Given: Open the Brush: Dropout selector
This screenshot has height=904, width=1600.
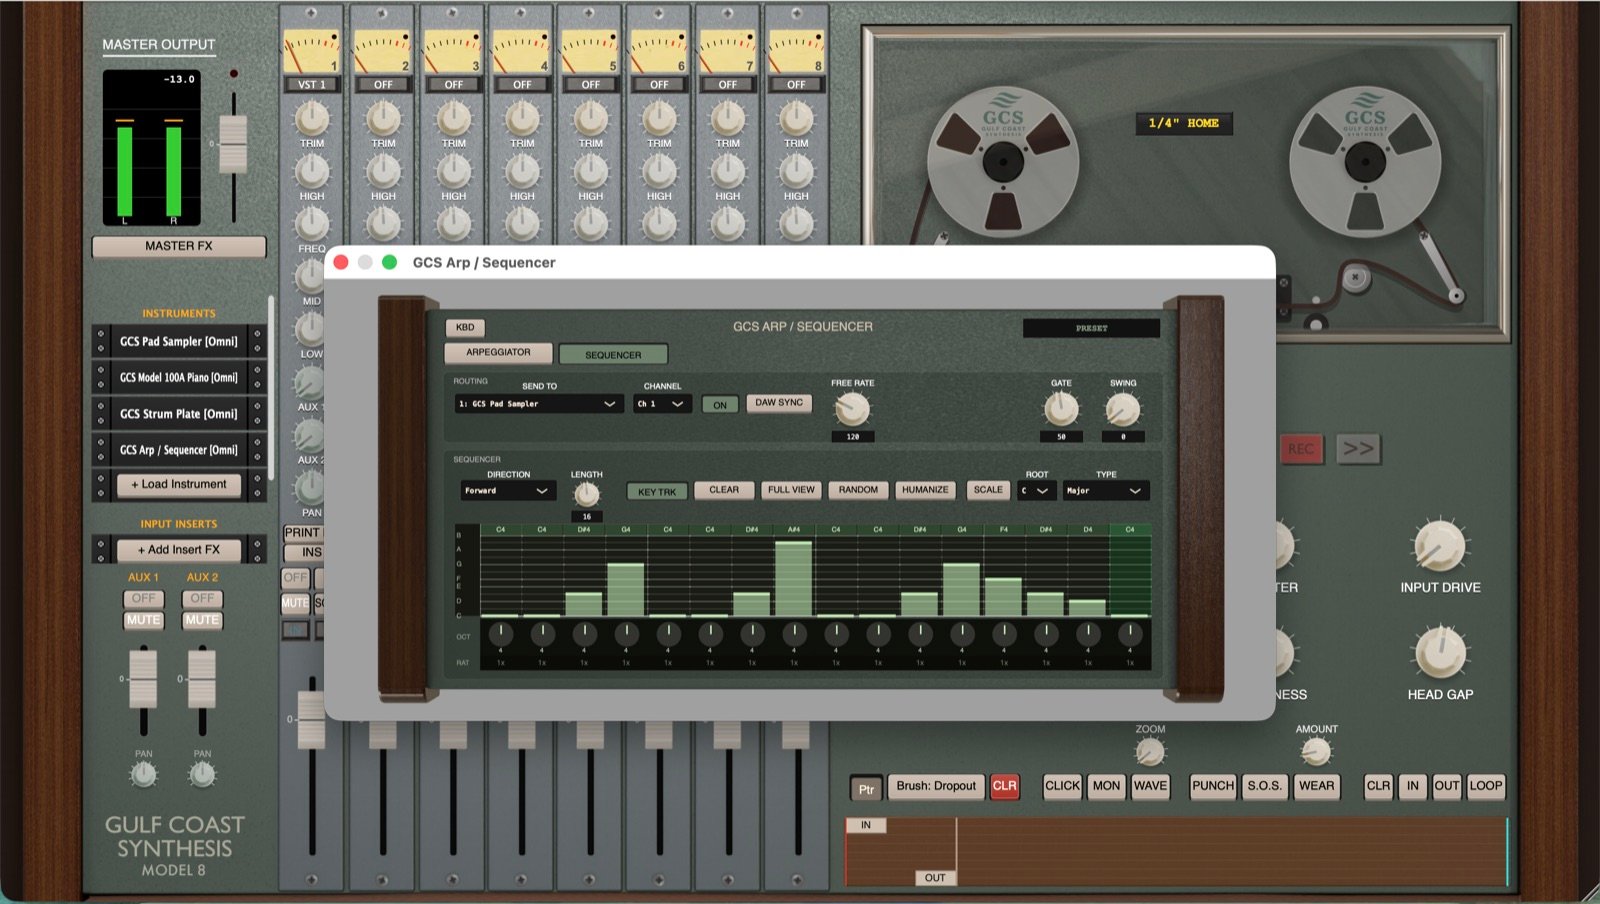Looking at the screenshot, I should tap(936, 786).
